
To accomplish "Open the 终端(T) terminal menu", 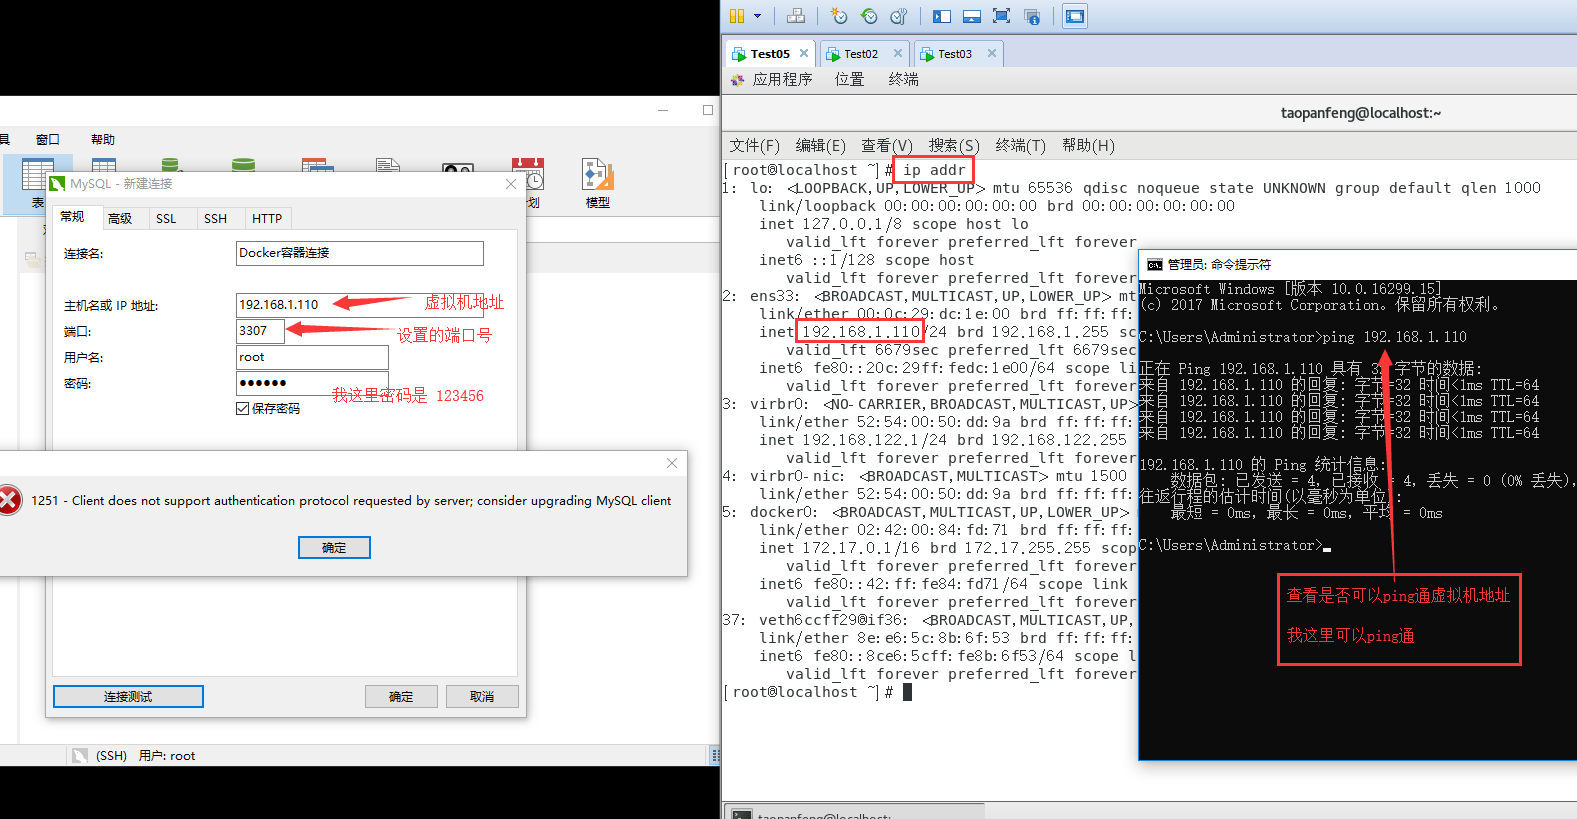I will point(1020,146).
